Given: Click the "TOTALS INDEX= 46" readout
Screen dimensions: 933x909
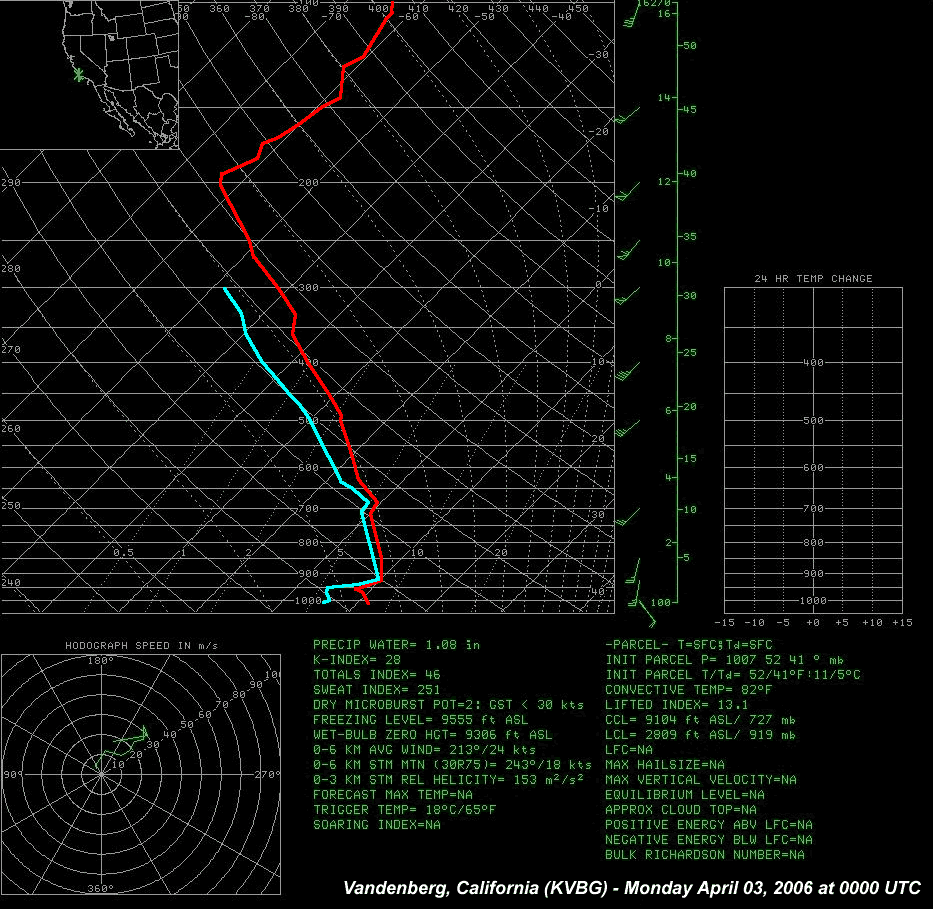Looking at the screenshot, I should [x=377, y=675].
